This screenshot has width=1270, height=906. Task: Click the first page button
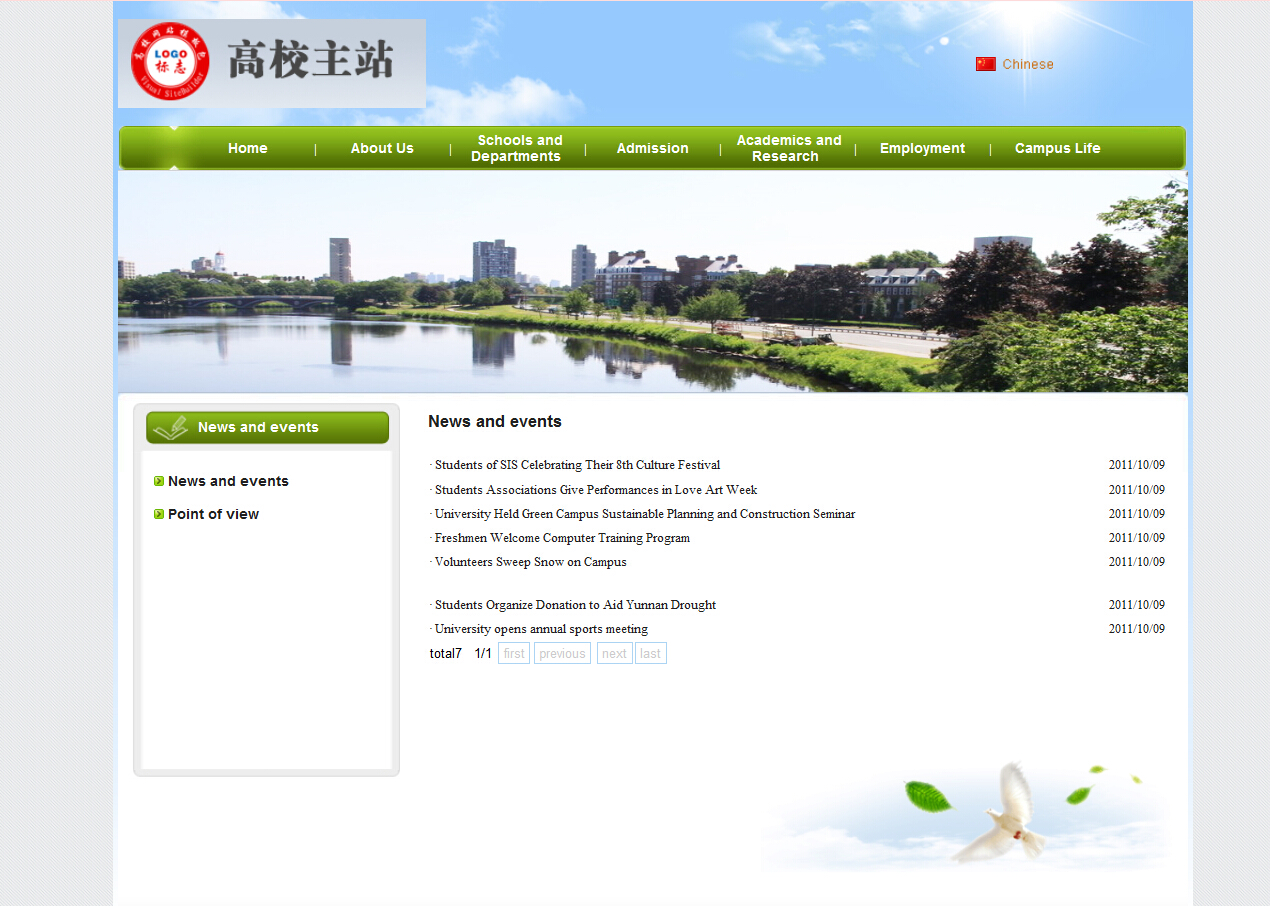(x=514, y=653)
